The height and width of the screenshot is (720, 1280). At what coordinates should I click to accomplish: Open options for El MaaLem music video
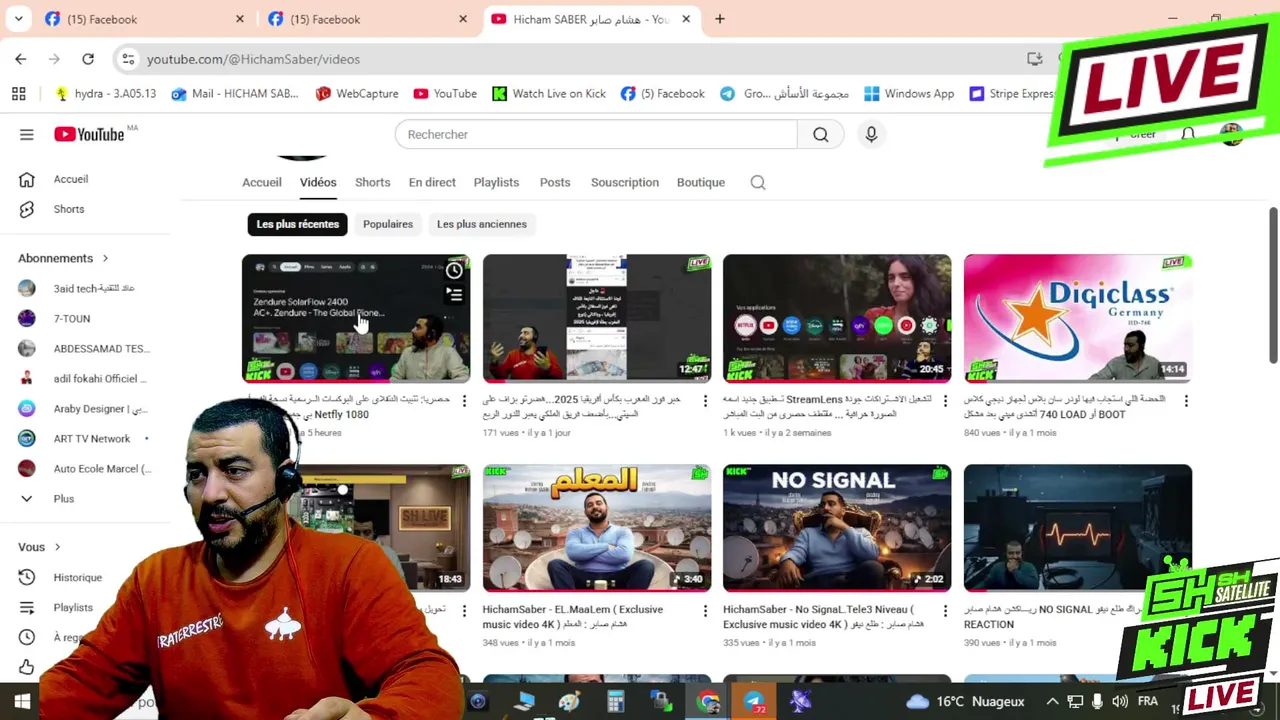pyautogui.click(x=705, y=610)
